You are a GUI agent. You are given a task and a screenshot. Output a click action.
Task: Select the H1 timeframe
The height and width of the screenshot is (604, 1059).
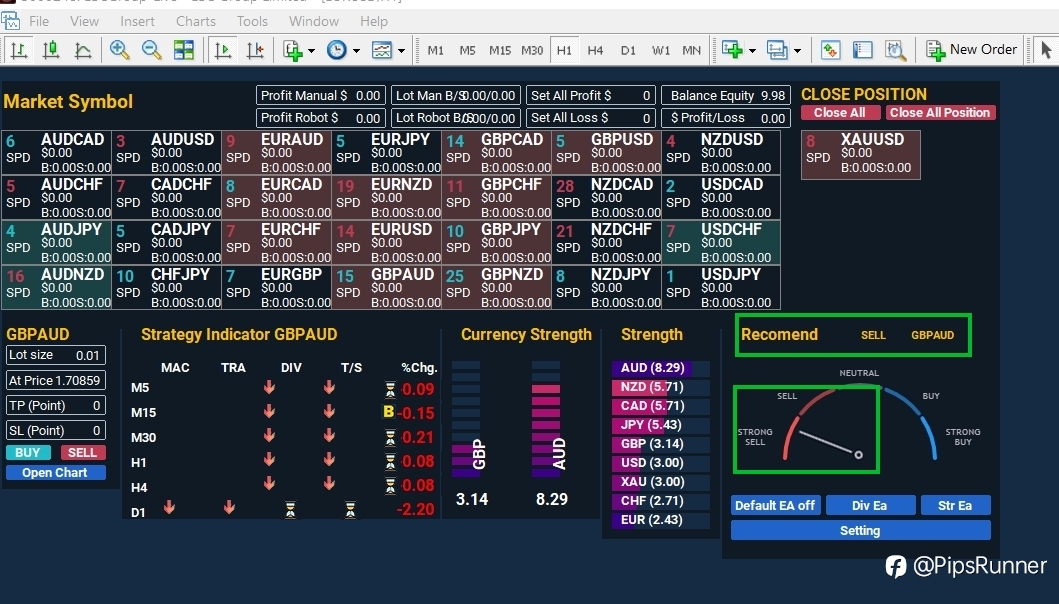pos(564,51)
